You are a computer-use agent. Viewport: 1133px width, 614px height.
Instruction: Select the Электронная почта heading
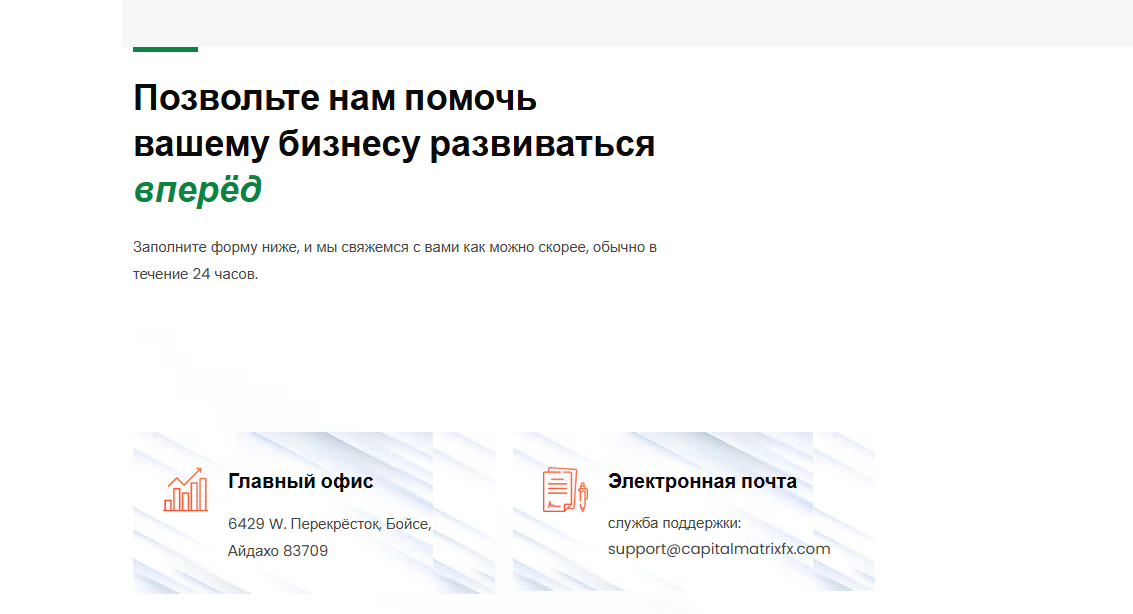pos(702,481)
